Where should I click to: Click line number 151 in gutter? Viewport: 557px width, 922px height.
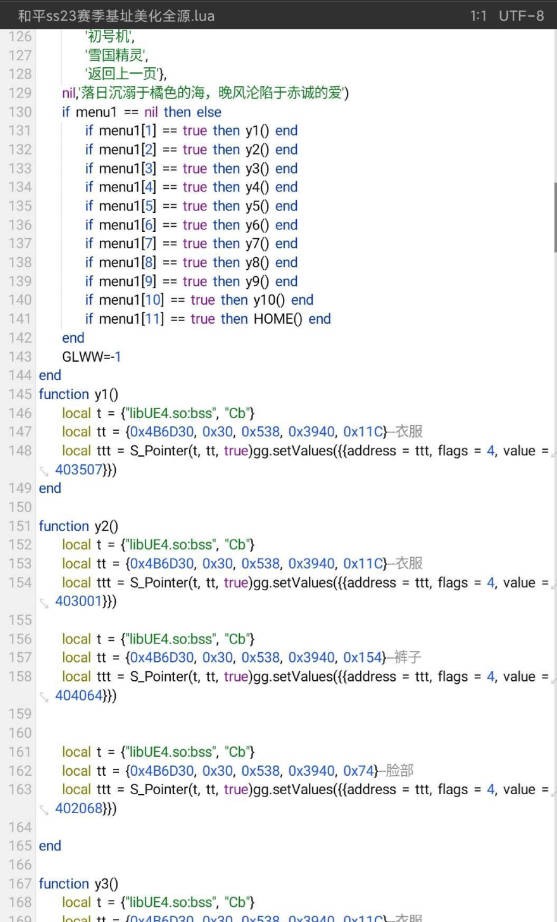click(20, 526)
